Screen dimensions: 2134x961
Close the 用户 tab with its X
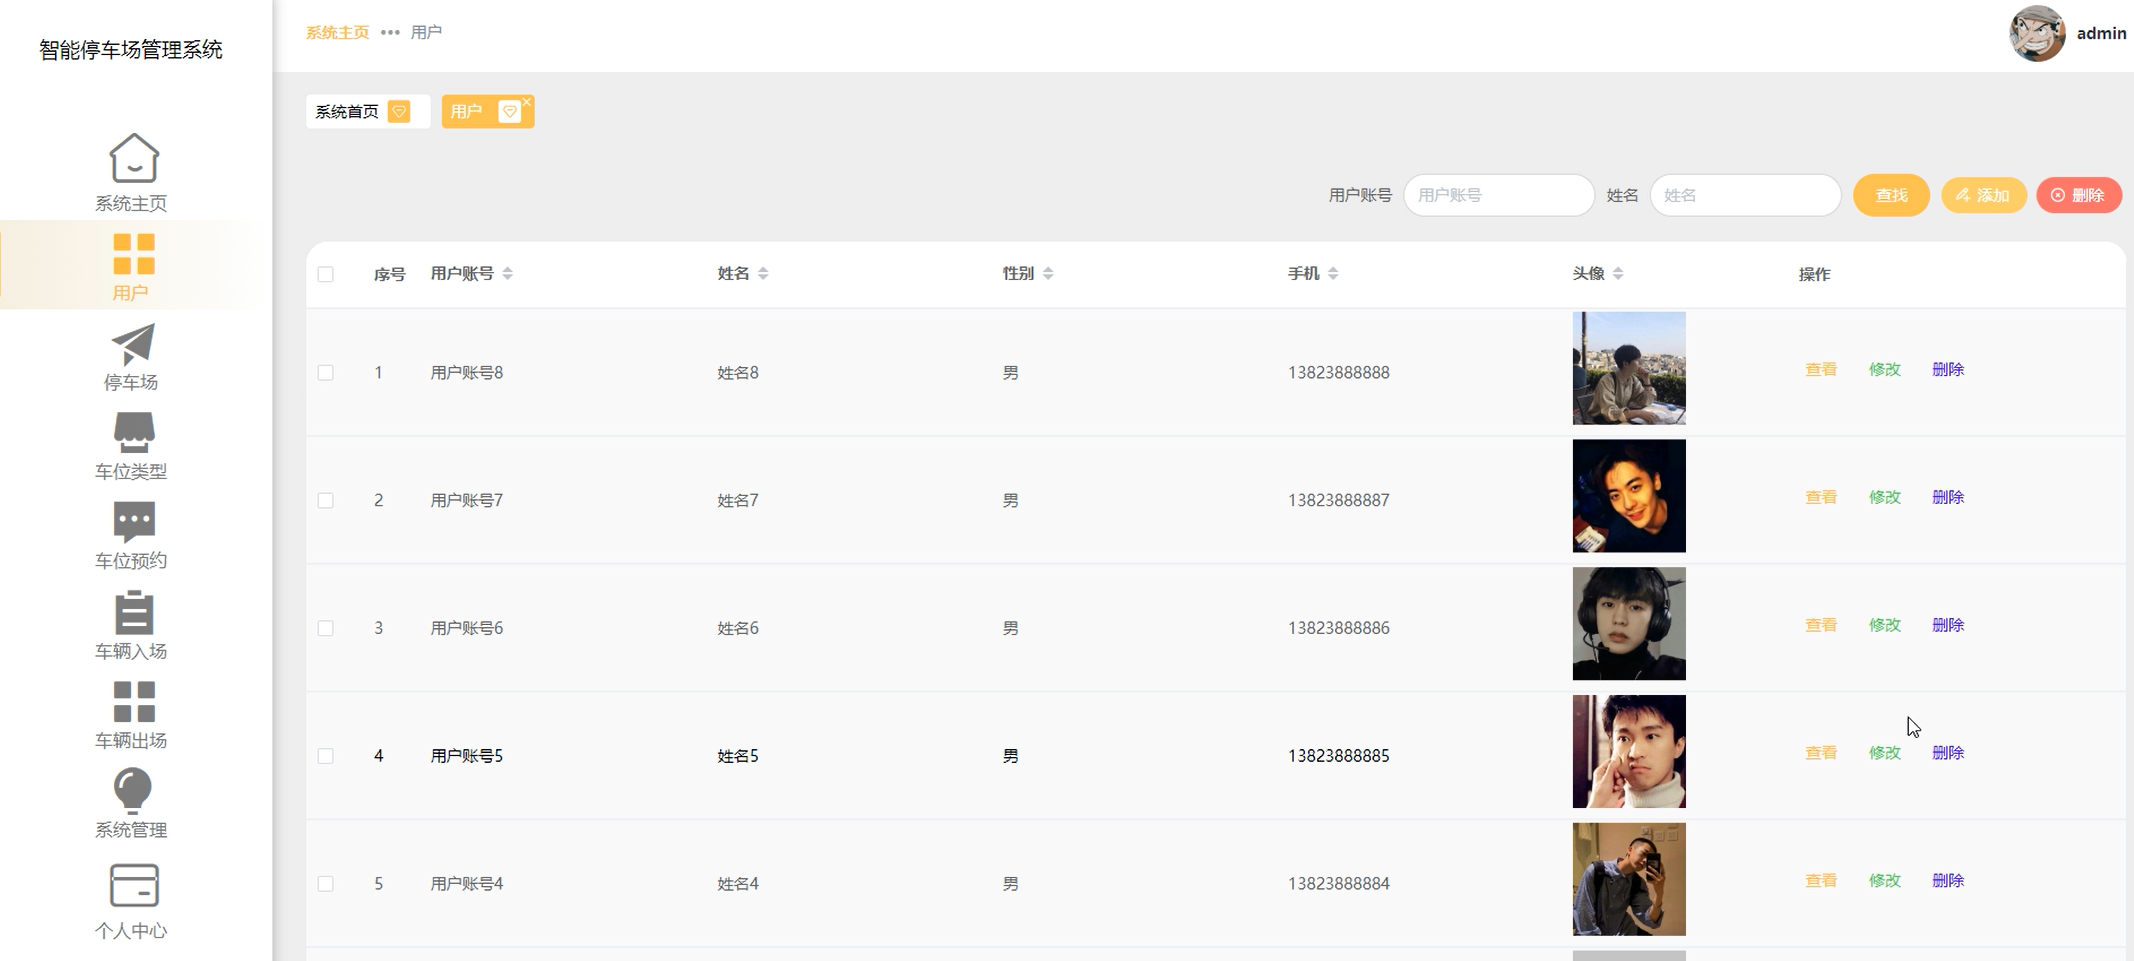(527, 101)
